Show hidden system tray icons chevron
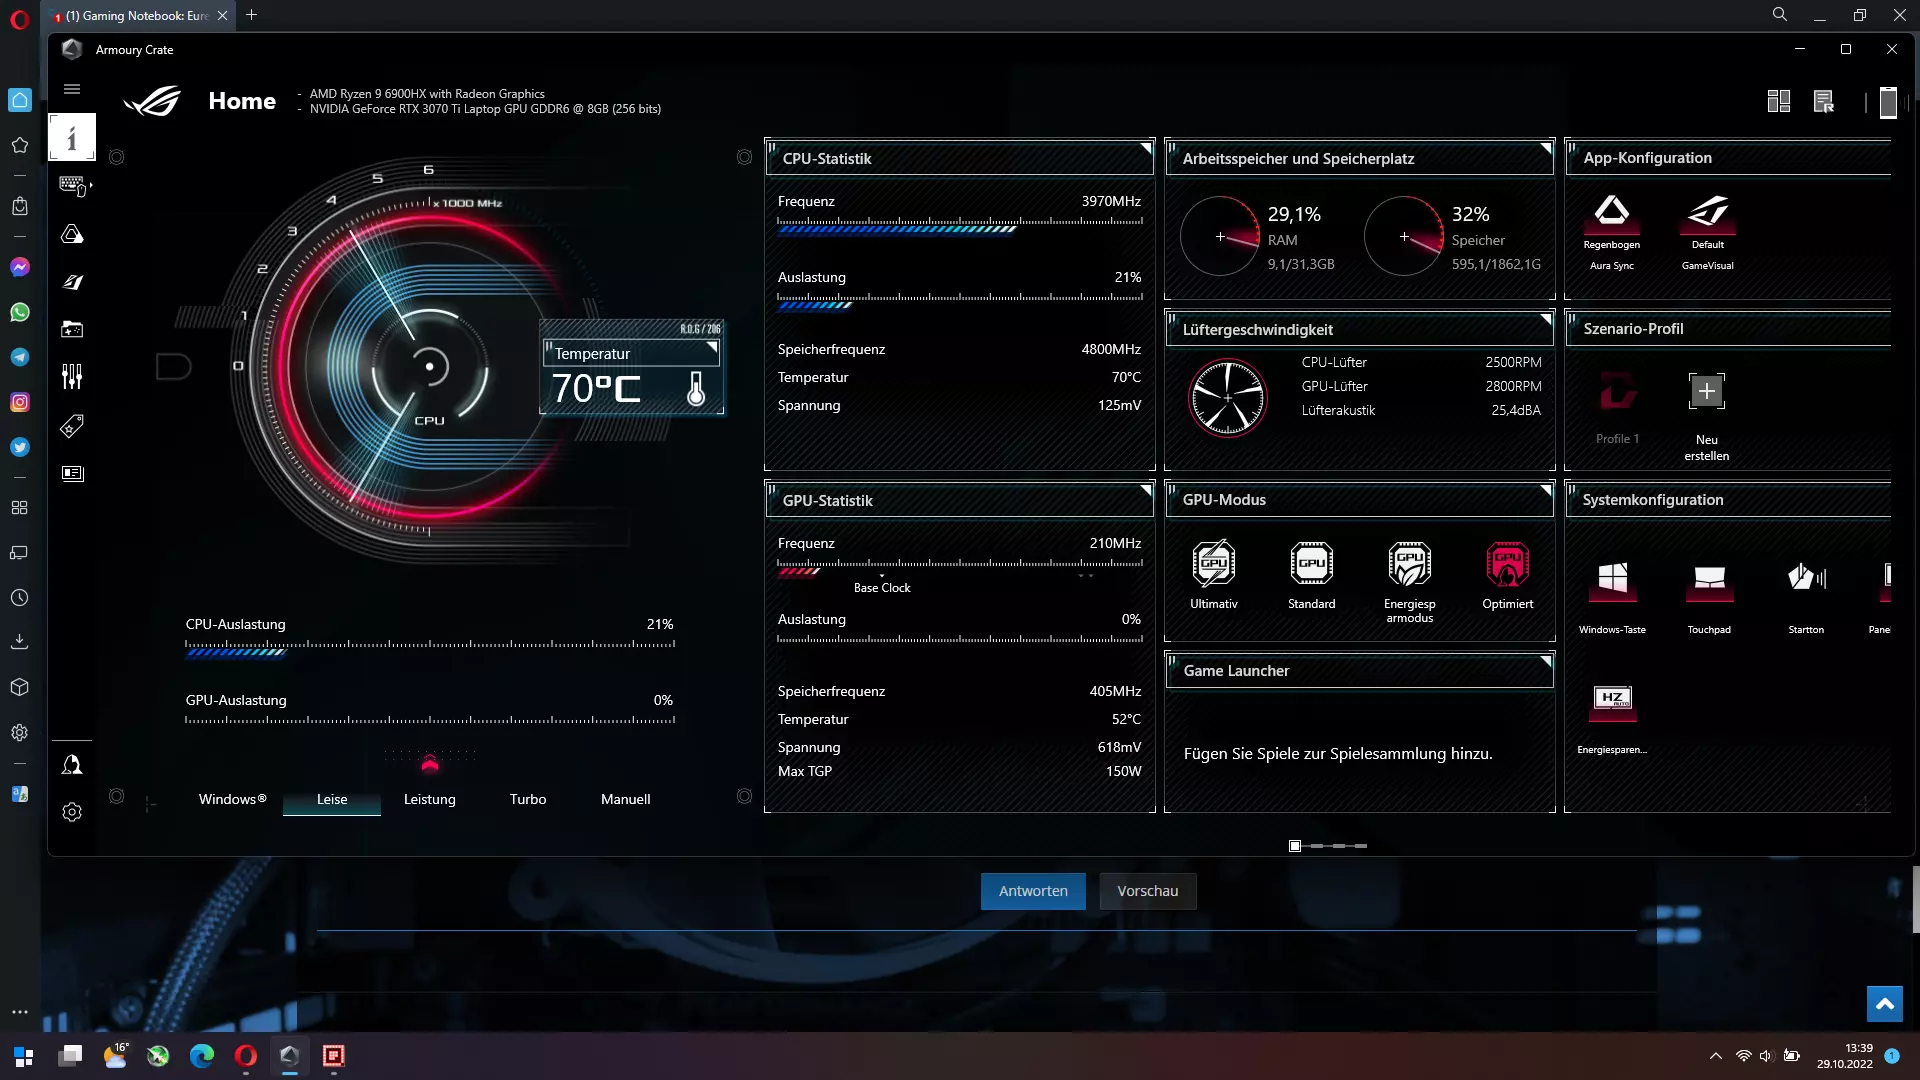 click(1716, 1056)
